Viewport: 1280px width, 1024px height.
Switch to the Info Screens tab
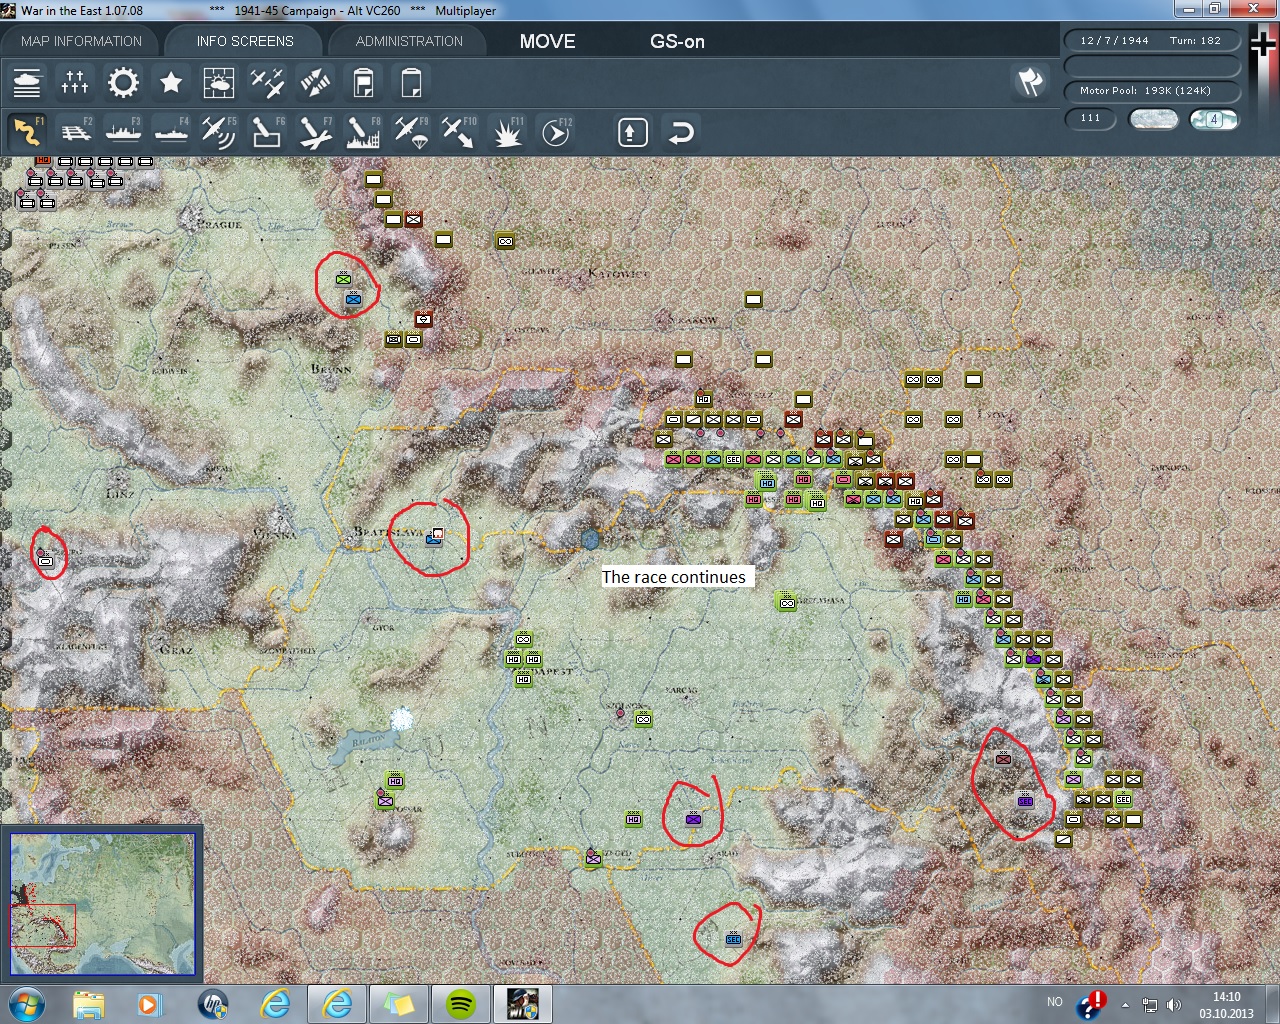click(x=245, y=41)
